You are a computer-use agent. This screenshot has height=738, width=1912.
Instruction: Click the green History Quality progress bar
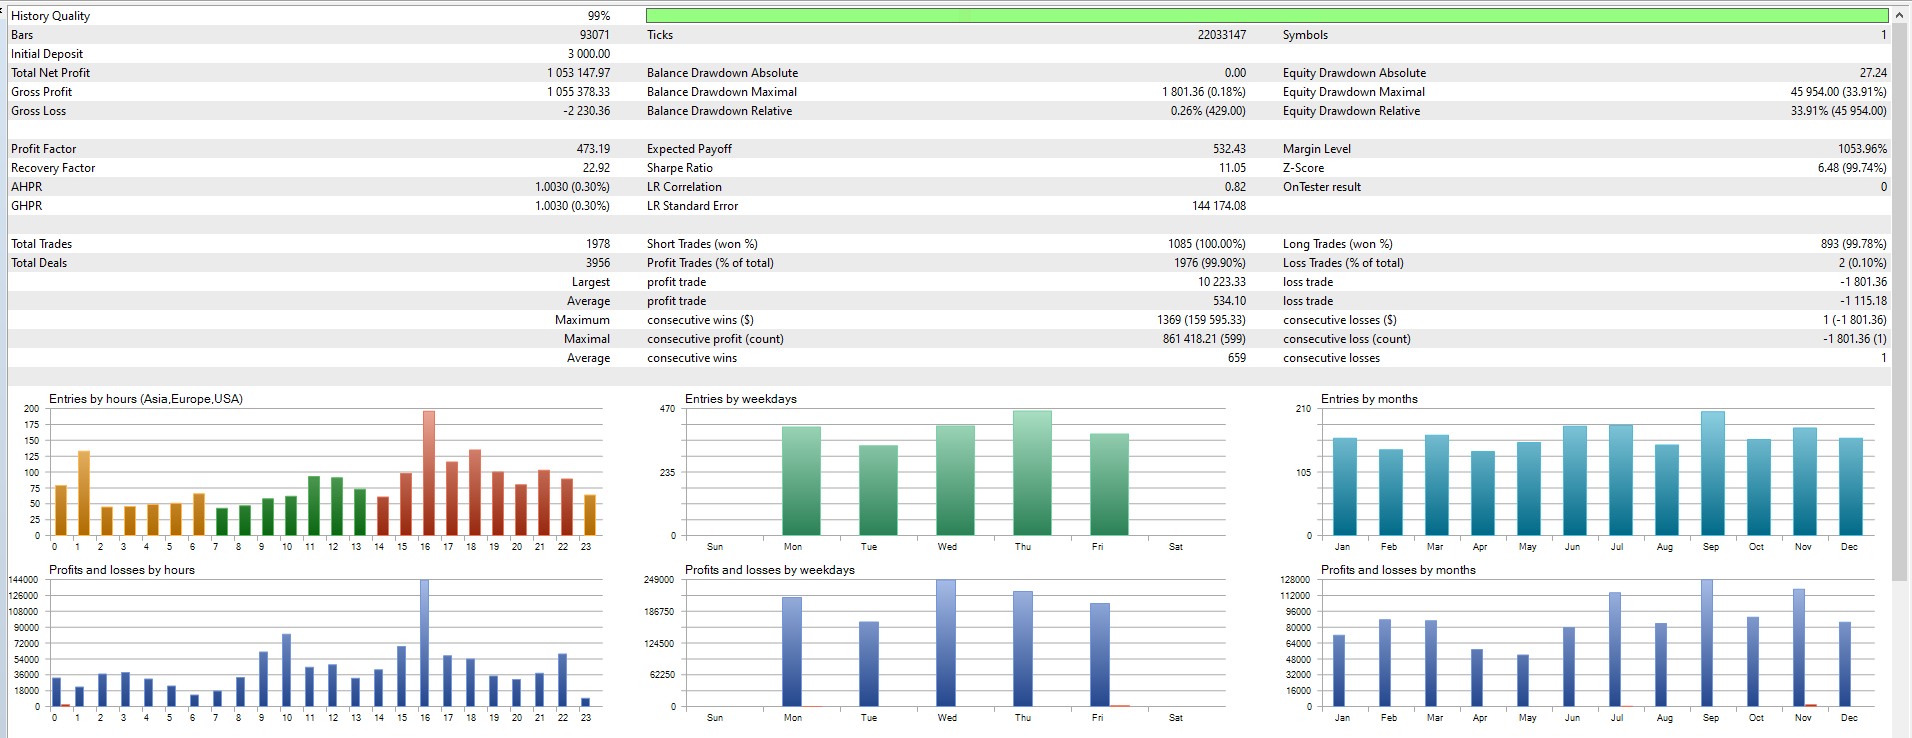point(1267,16)
